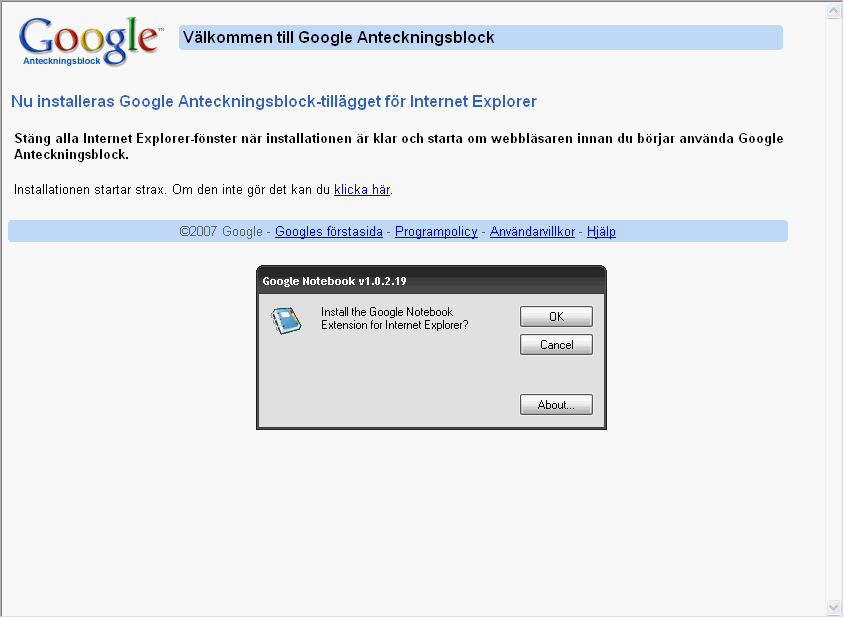Click the Google logo image

pos(88,38)
